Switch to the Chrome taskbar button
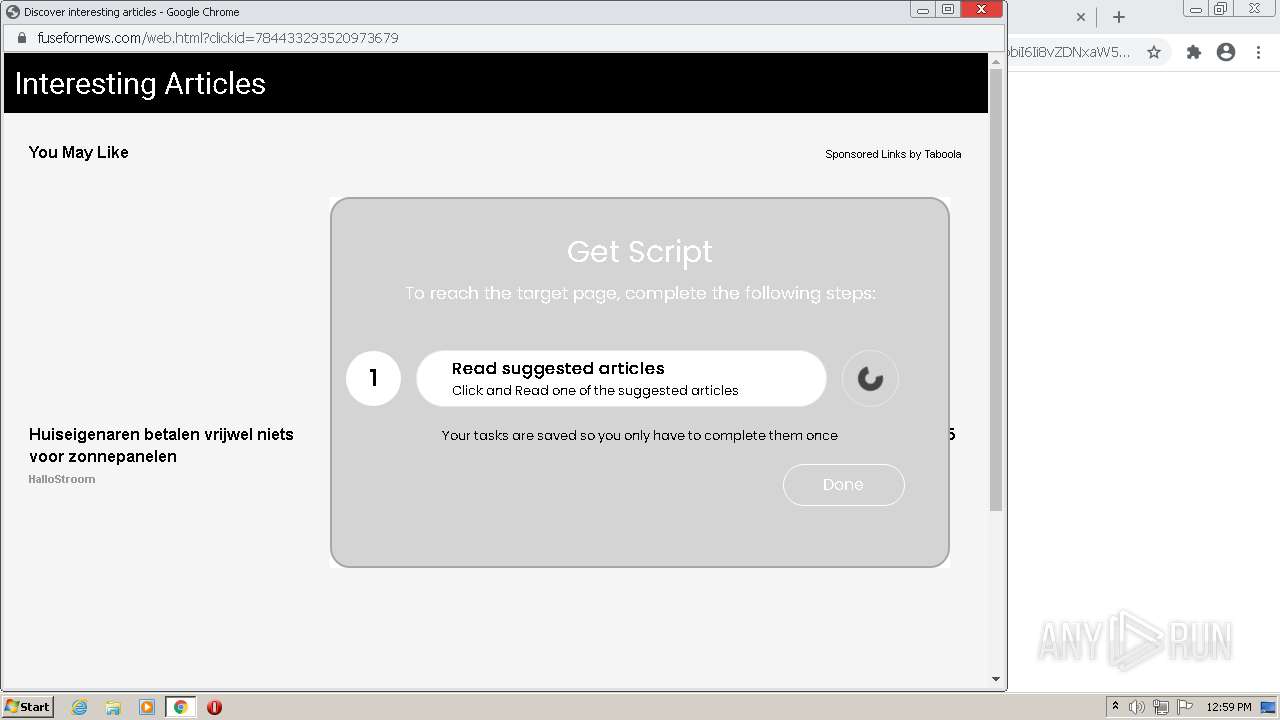The image size is (1280, 720). tap(180, 707)
